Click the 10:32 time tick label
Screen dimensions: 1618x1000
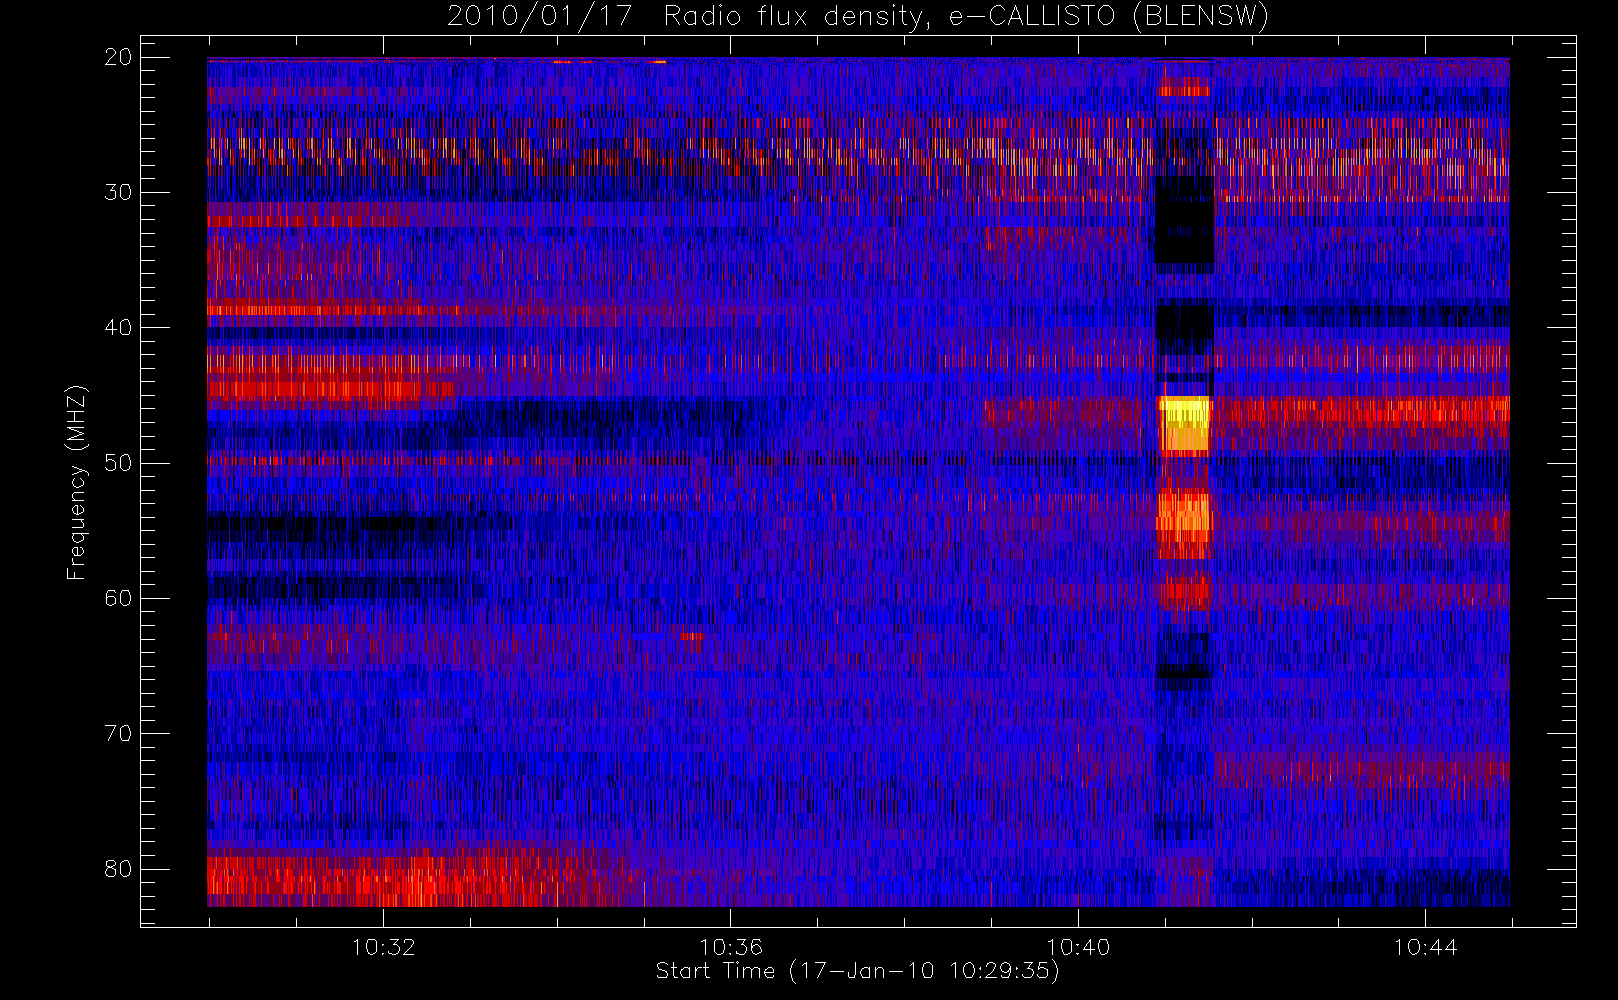click(x=383, y=947)
